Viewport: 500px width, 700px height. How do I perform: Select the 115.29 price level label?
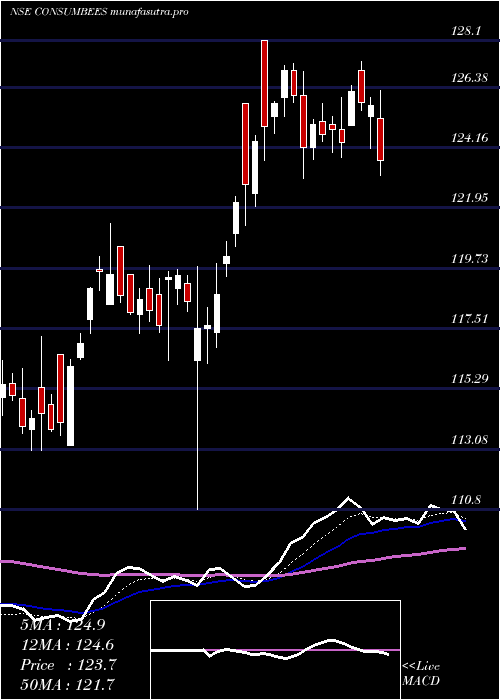click(470, 379)
